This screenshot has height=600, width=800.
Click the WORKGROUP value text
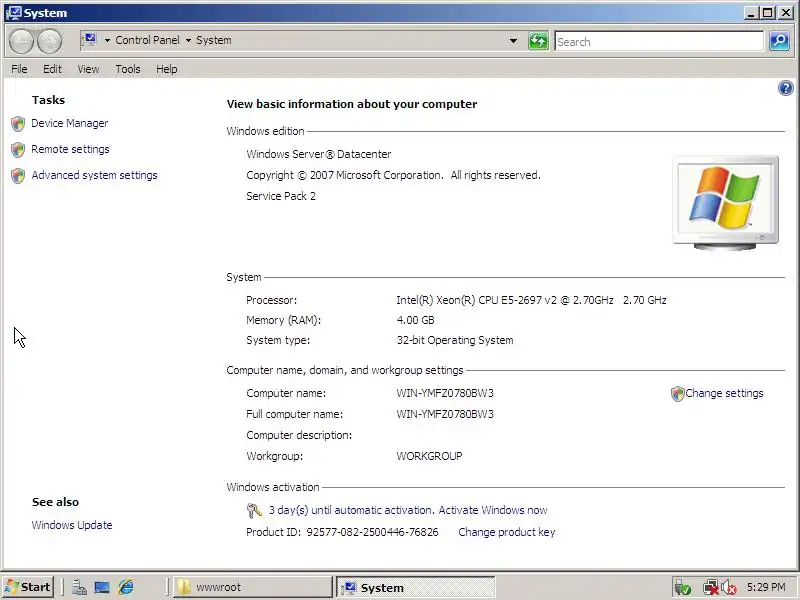pyautogui.click(x=429, y=456)
